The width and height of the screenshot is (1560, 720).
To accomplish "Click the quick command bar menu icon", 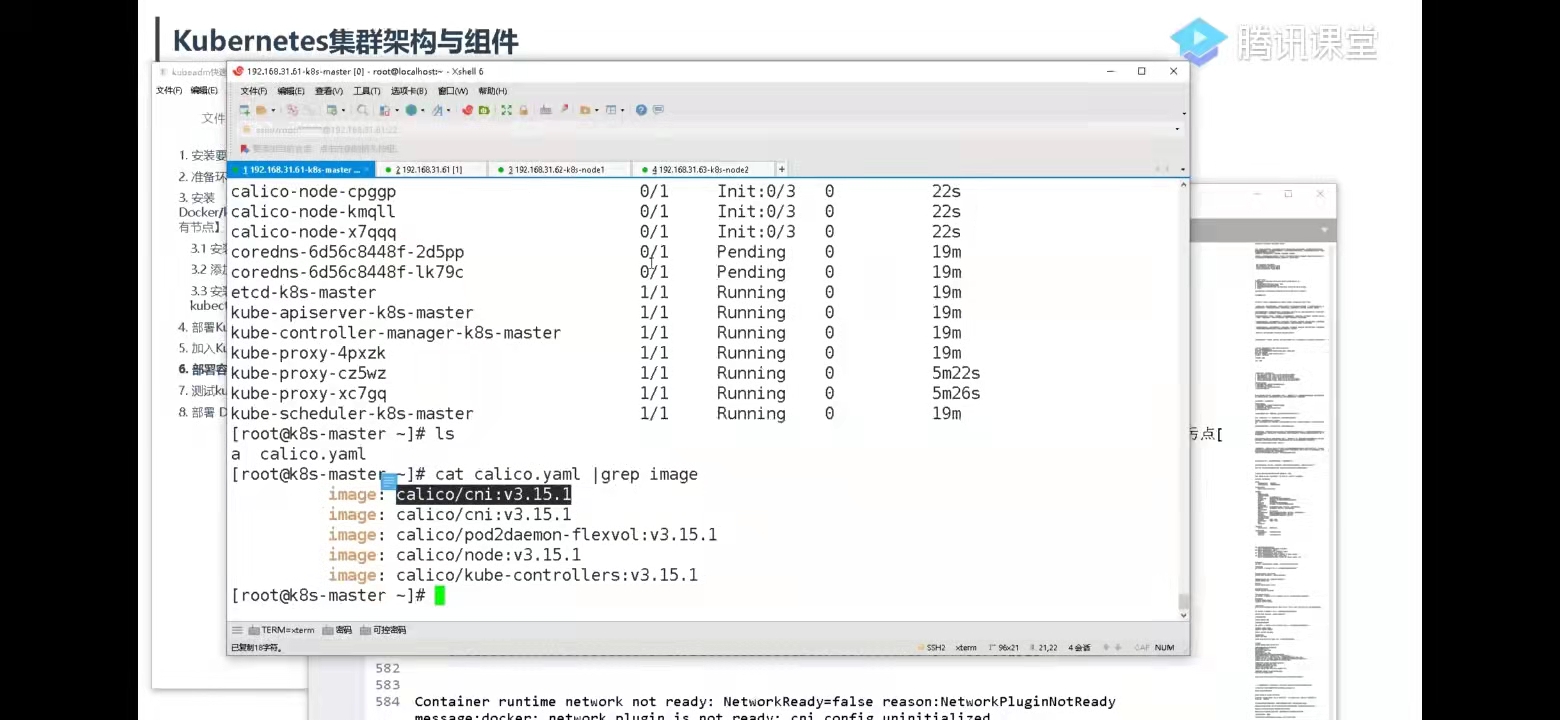I will 237,630.
